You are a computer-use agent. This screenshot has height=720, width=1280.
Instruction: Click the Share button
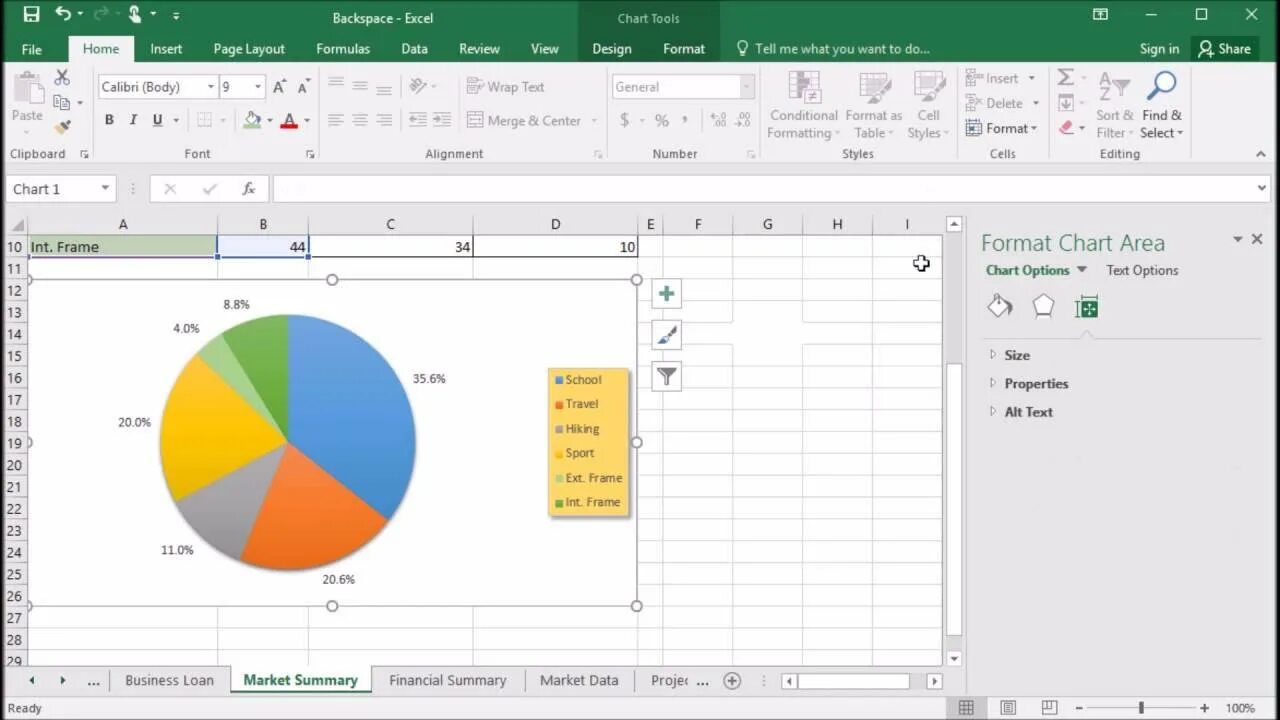click(x=1225, y=49)
